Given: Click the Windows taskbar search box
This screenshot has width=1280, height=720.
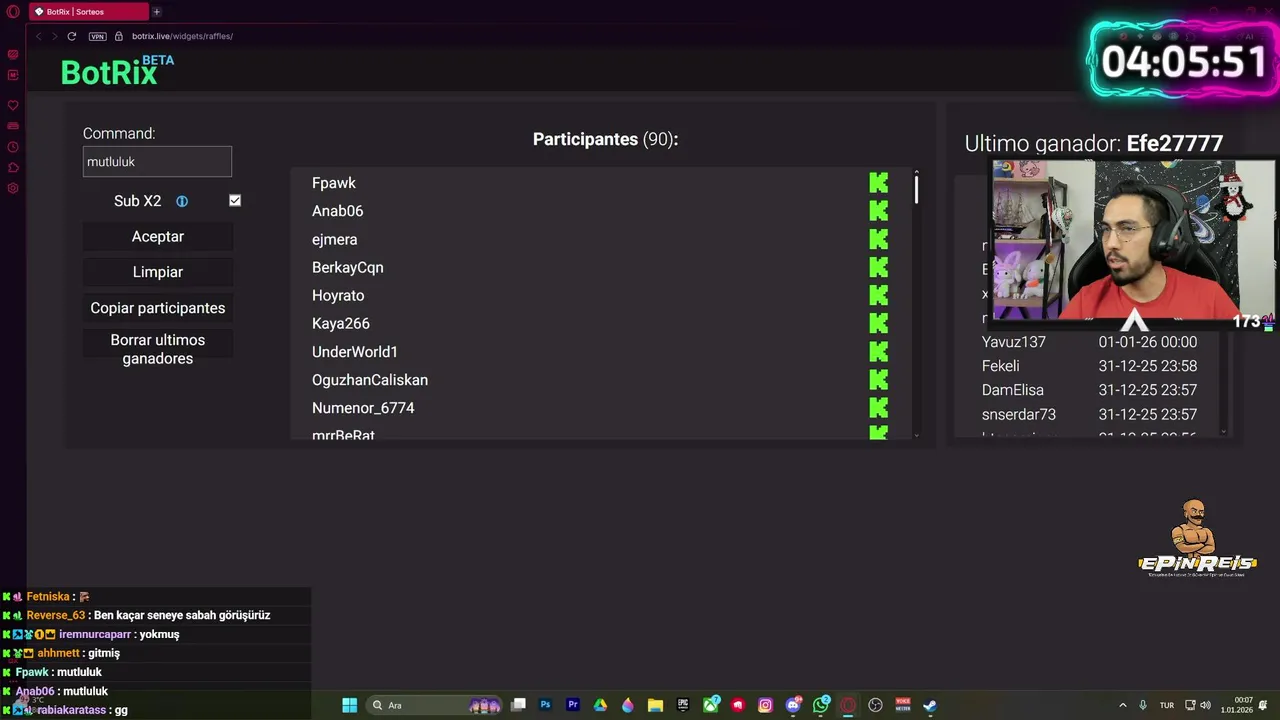Looking at the screenshot, I should coord(435,705).
